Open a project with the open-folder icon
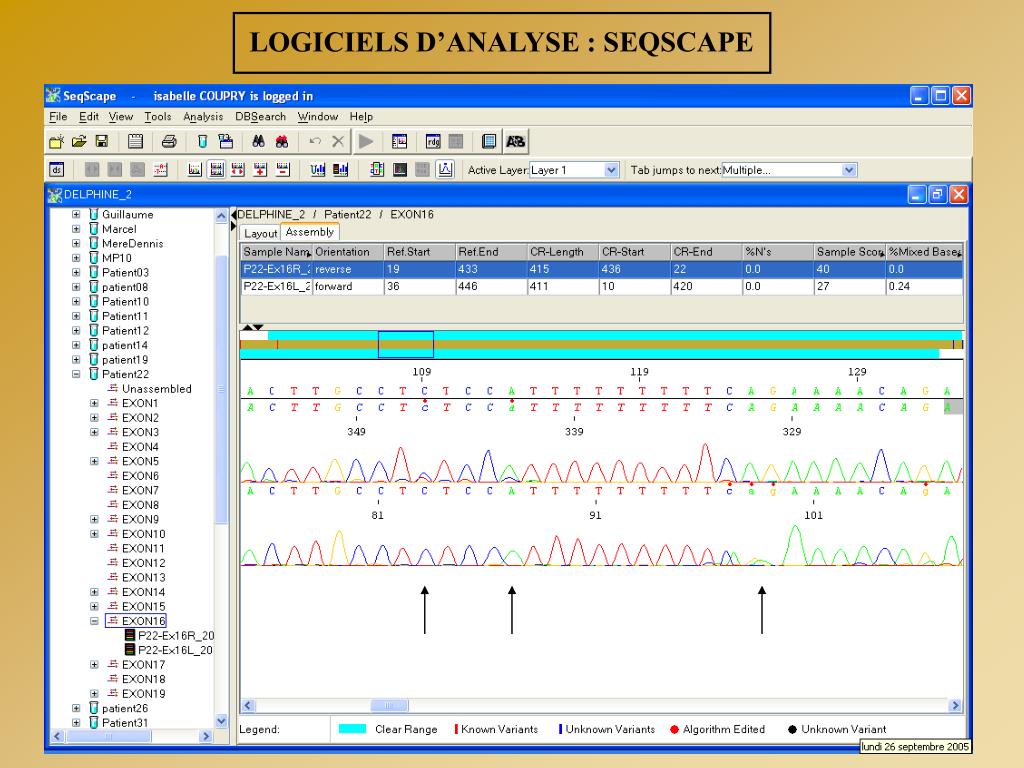1024x768 pixels. tap(79, 141)
